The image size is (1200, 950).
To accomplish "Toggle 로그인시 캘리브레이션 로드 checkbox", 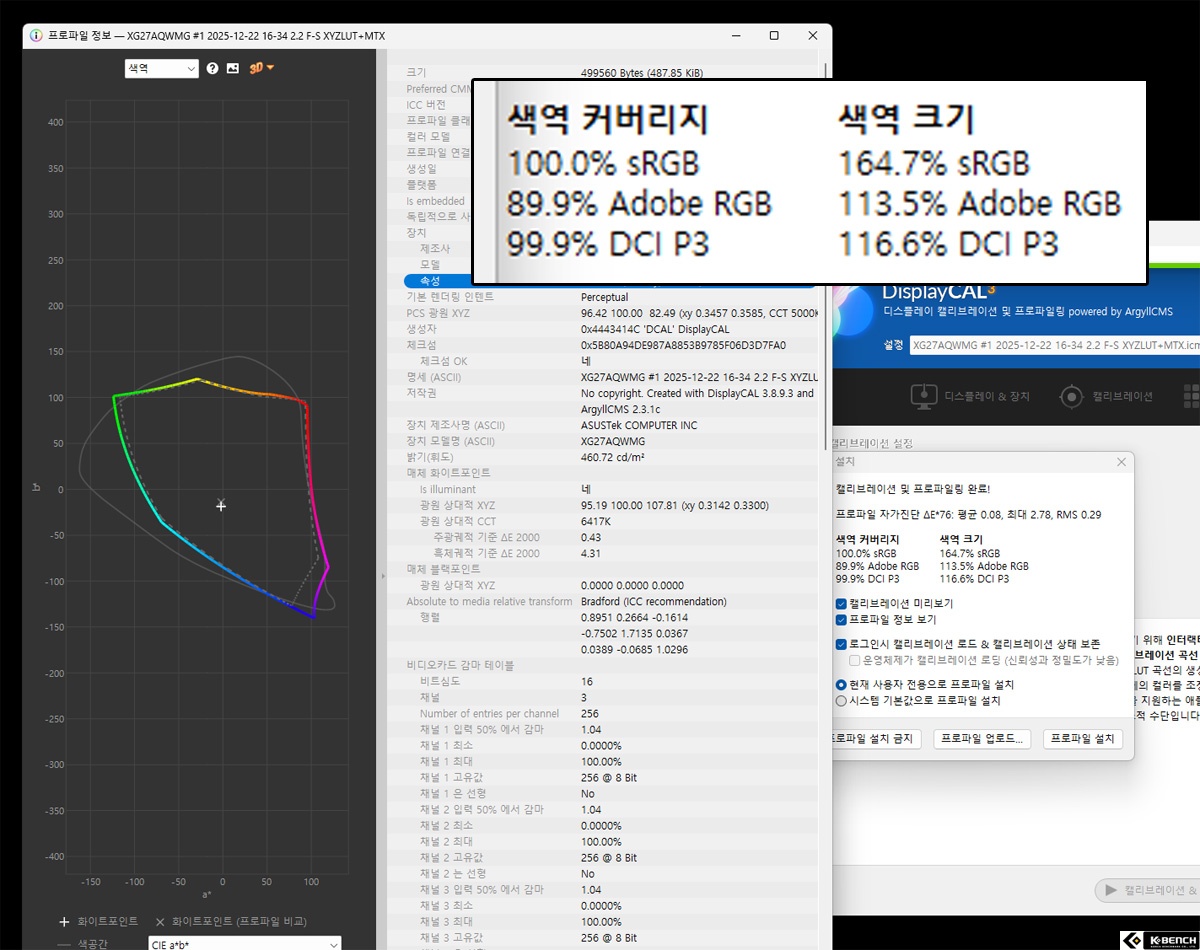I will (x=841, y=644).
